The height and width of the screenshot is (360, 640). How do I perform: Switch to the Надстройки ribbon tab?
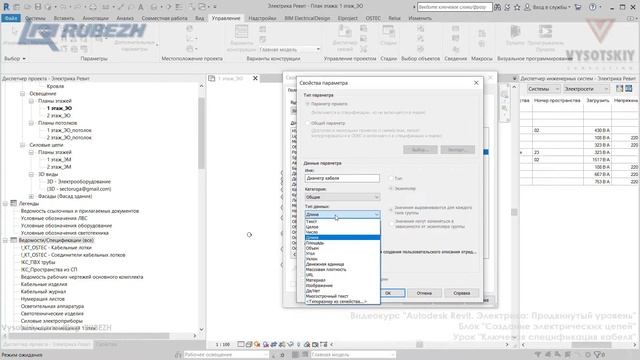262,18
